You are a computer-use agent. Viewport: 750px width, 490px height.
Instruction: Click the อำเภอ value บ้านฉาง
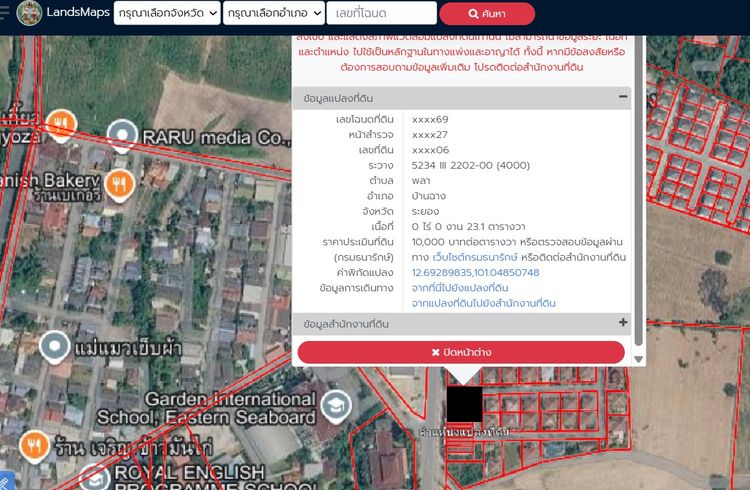(x=429, y=196)
